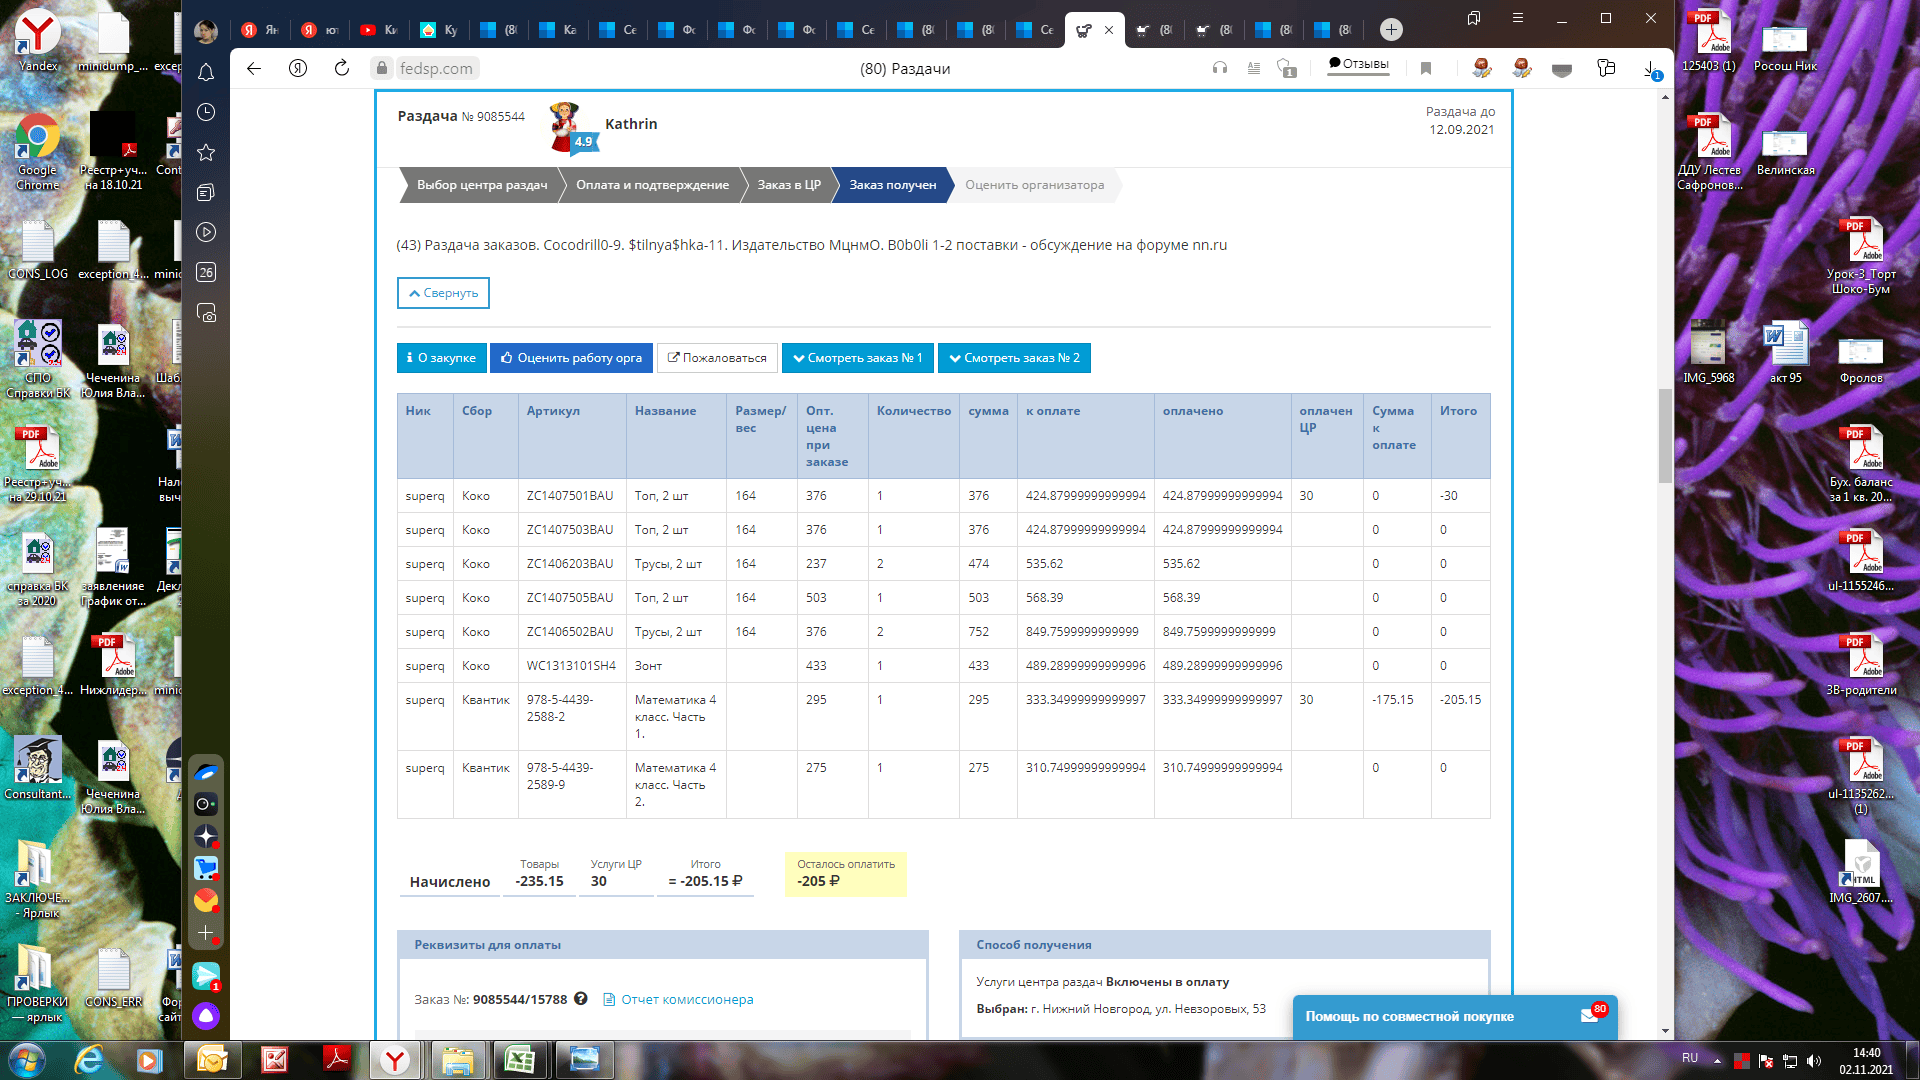
Task: Select the Оплата и подтверждение step tab
Action: tap(652, 185)
